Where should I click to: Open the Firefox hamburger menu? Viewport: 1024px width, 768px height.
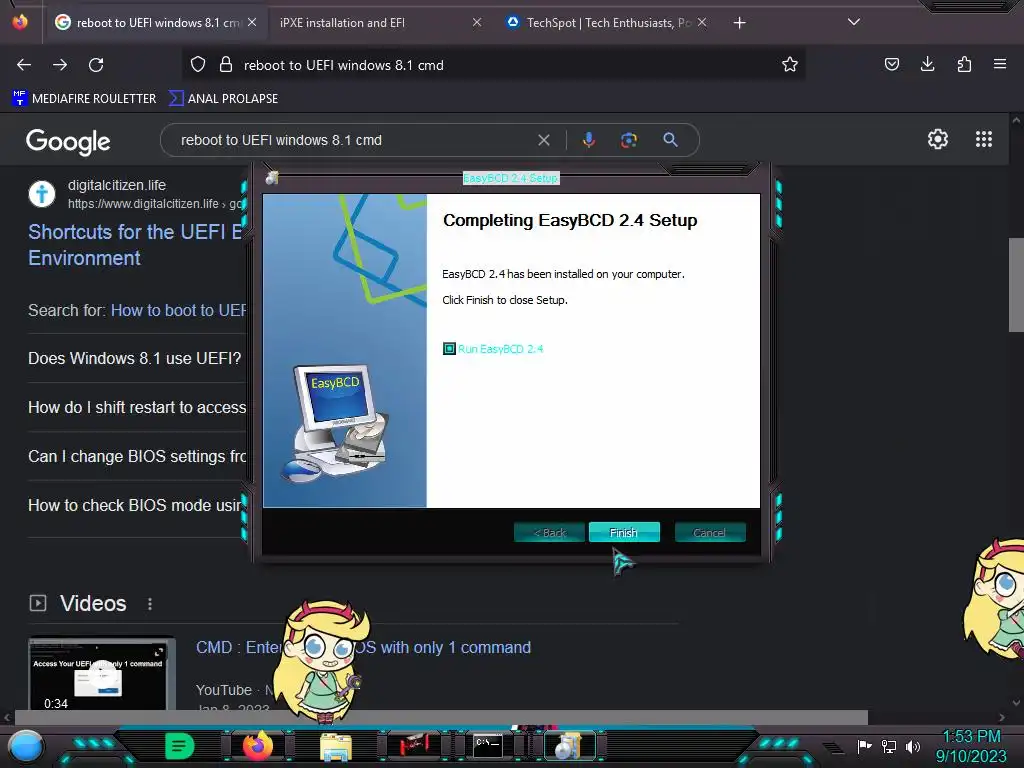[1000, 64]
